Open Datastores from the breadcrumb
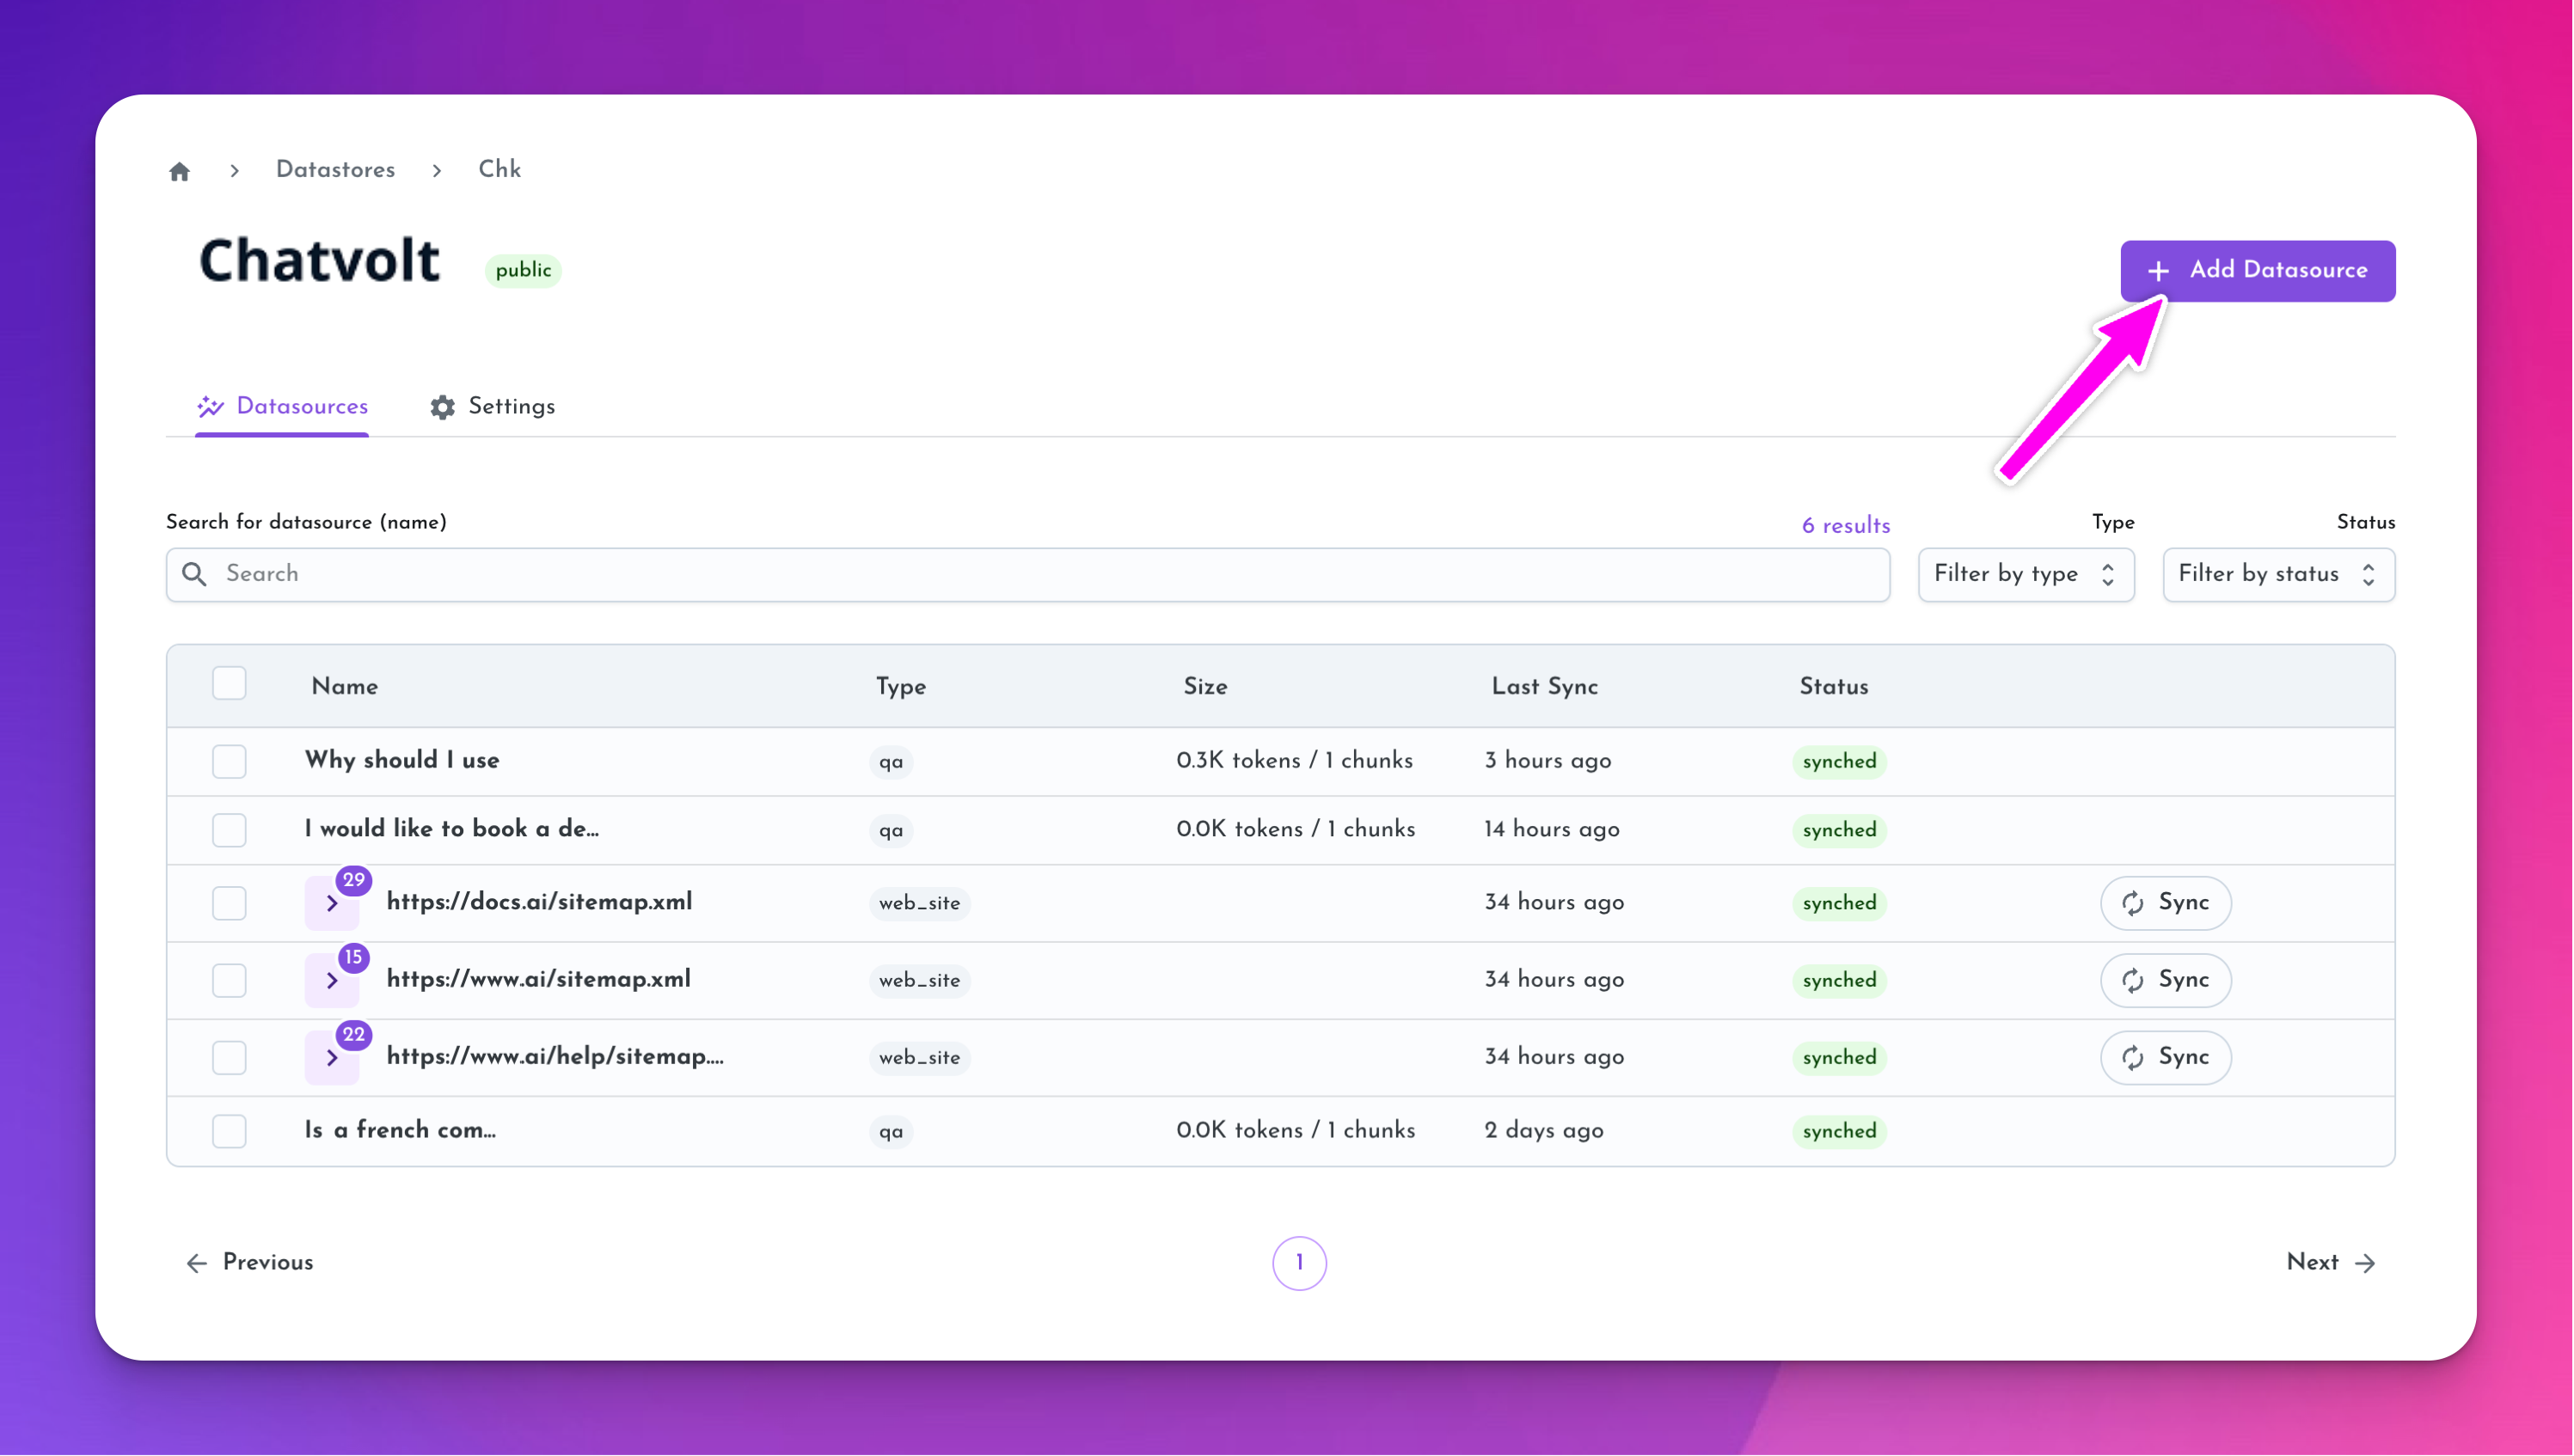The width and height of the screenshot is (2574, 1456). 335,170
